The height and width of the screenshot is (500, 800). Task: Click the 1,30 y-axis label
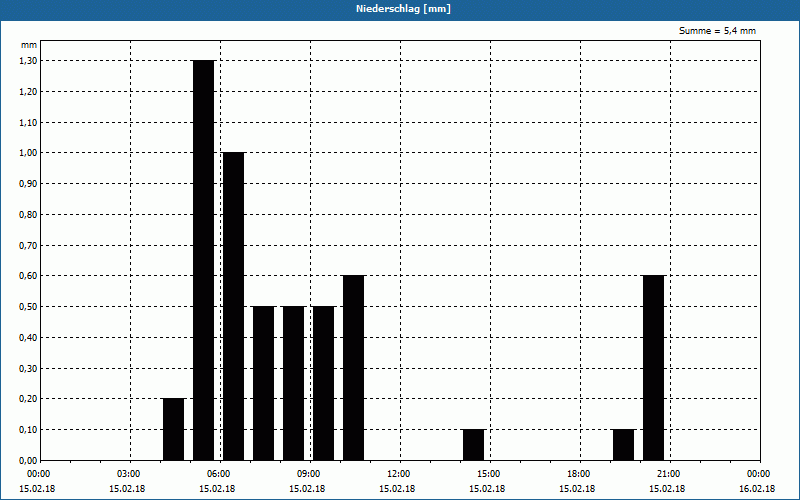[x=28, y=61]
